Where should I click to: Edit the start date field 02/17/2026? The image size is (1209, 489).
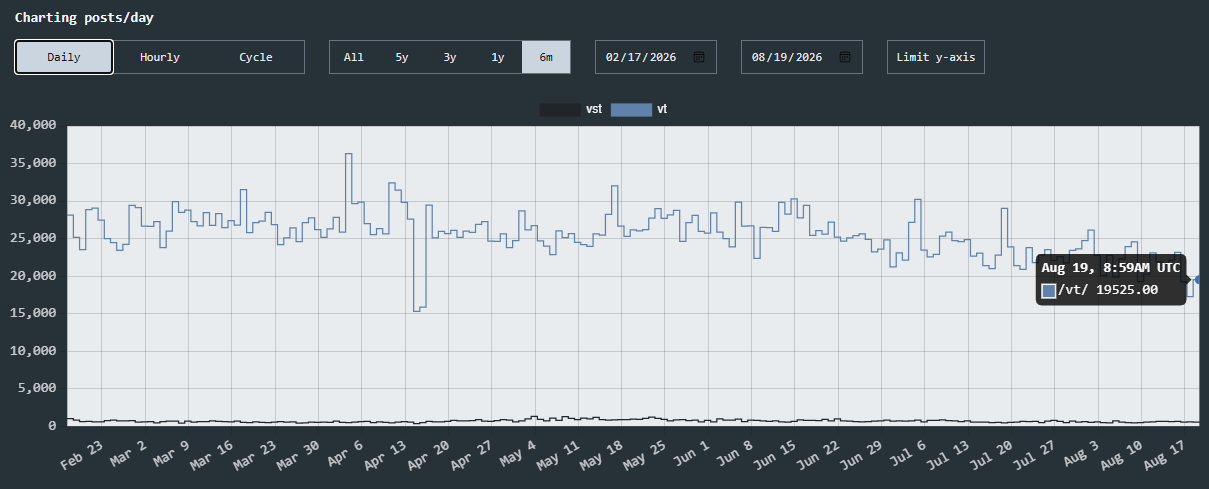coord(656,57)
